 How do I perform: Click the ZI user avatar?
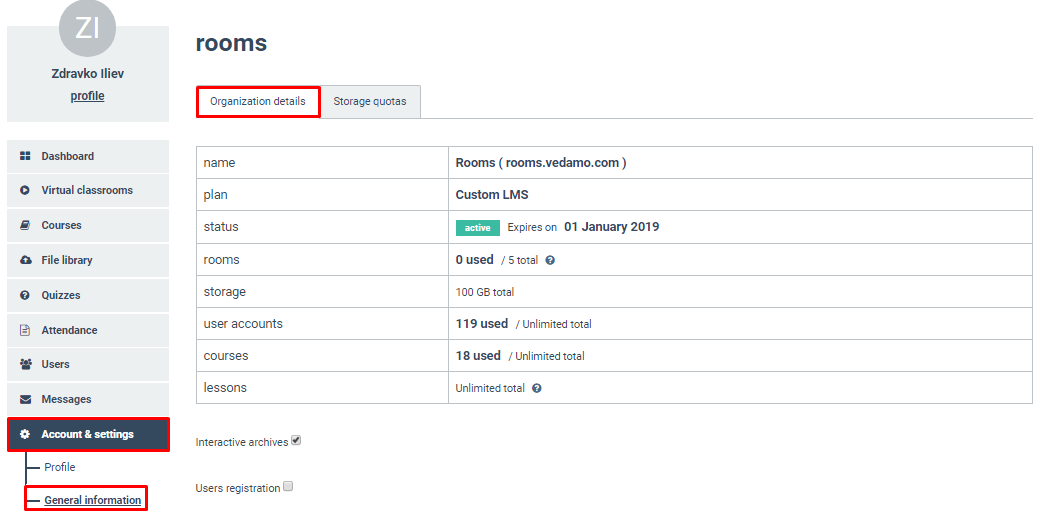pos(88,27)
